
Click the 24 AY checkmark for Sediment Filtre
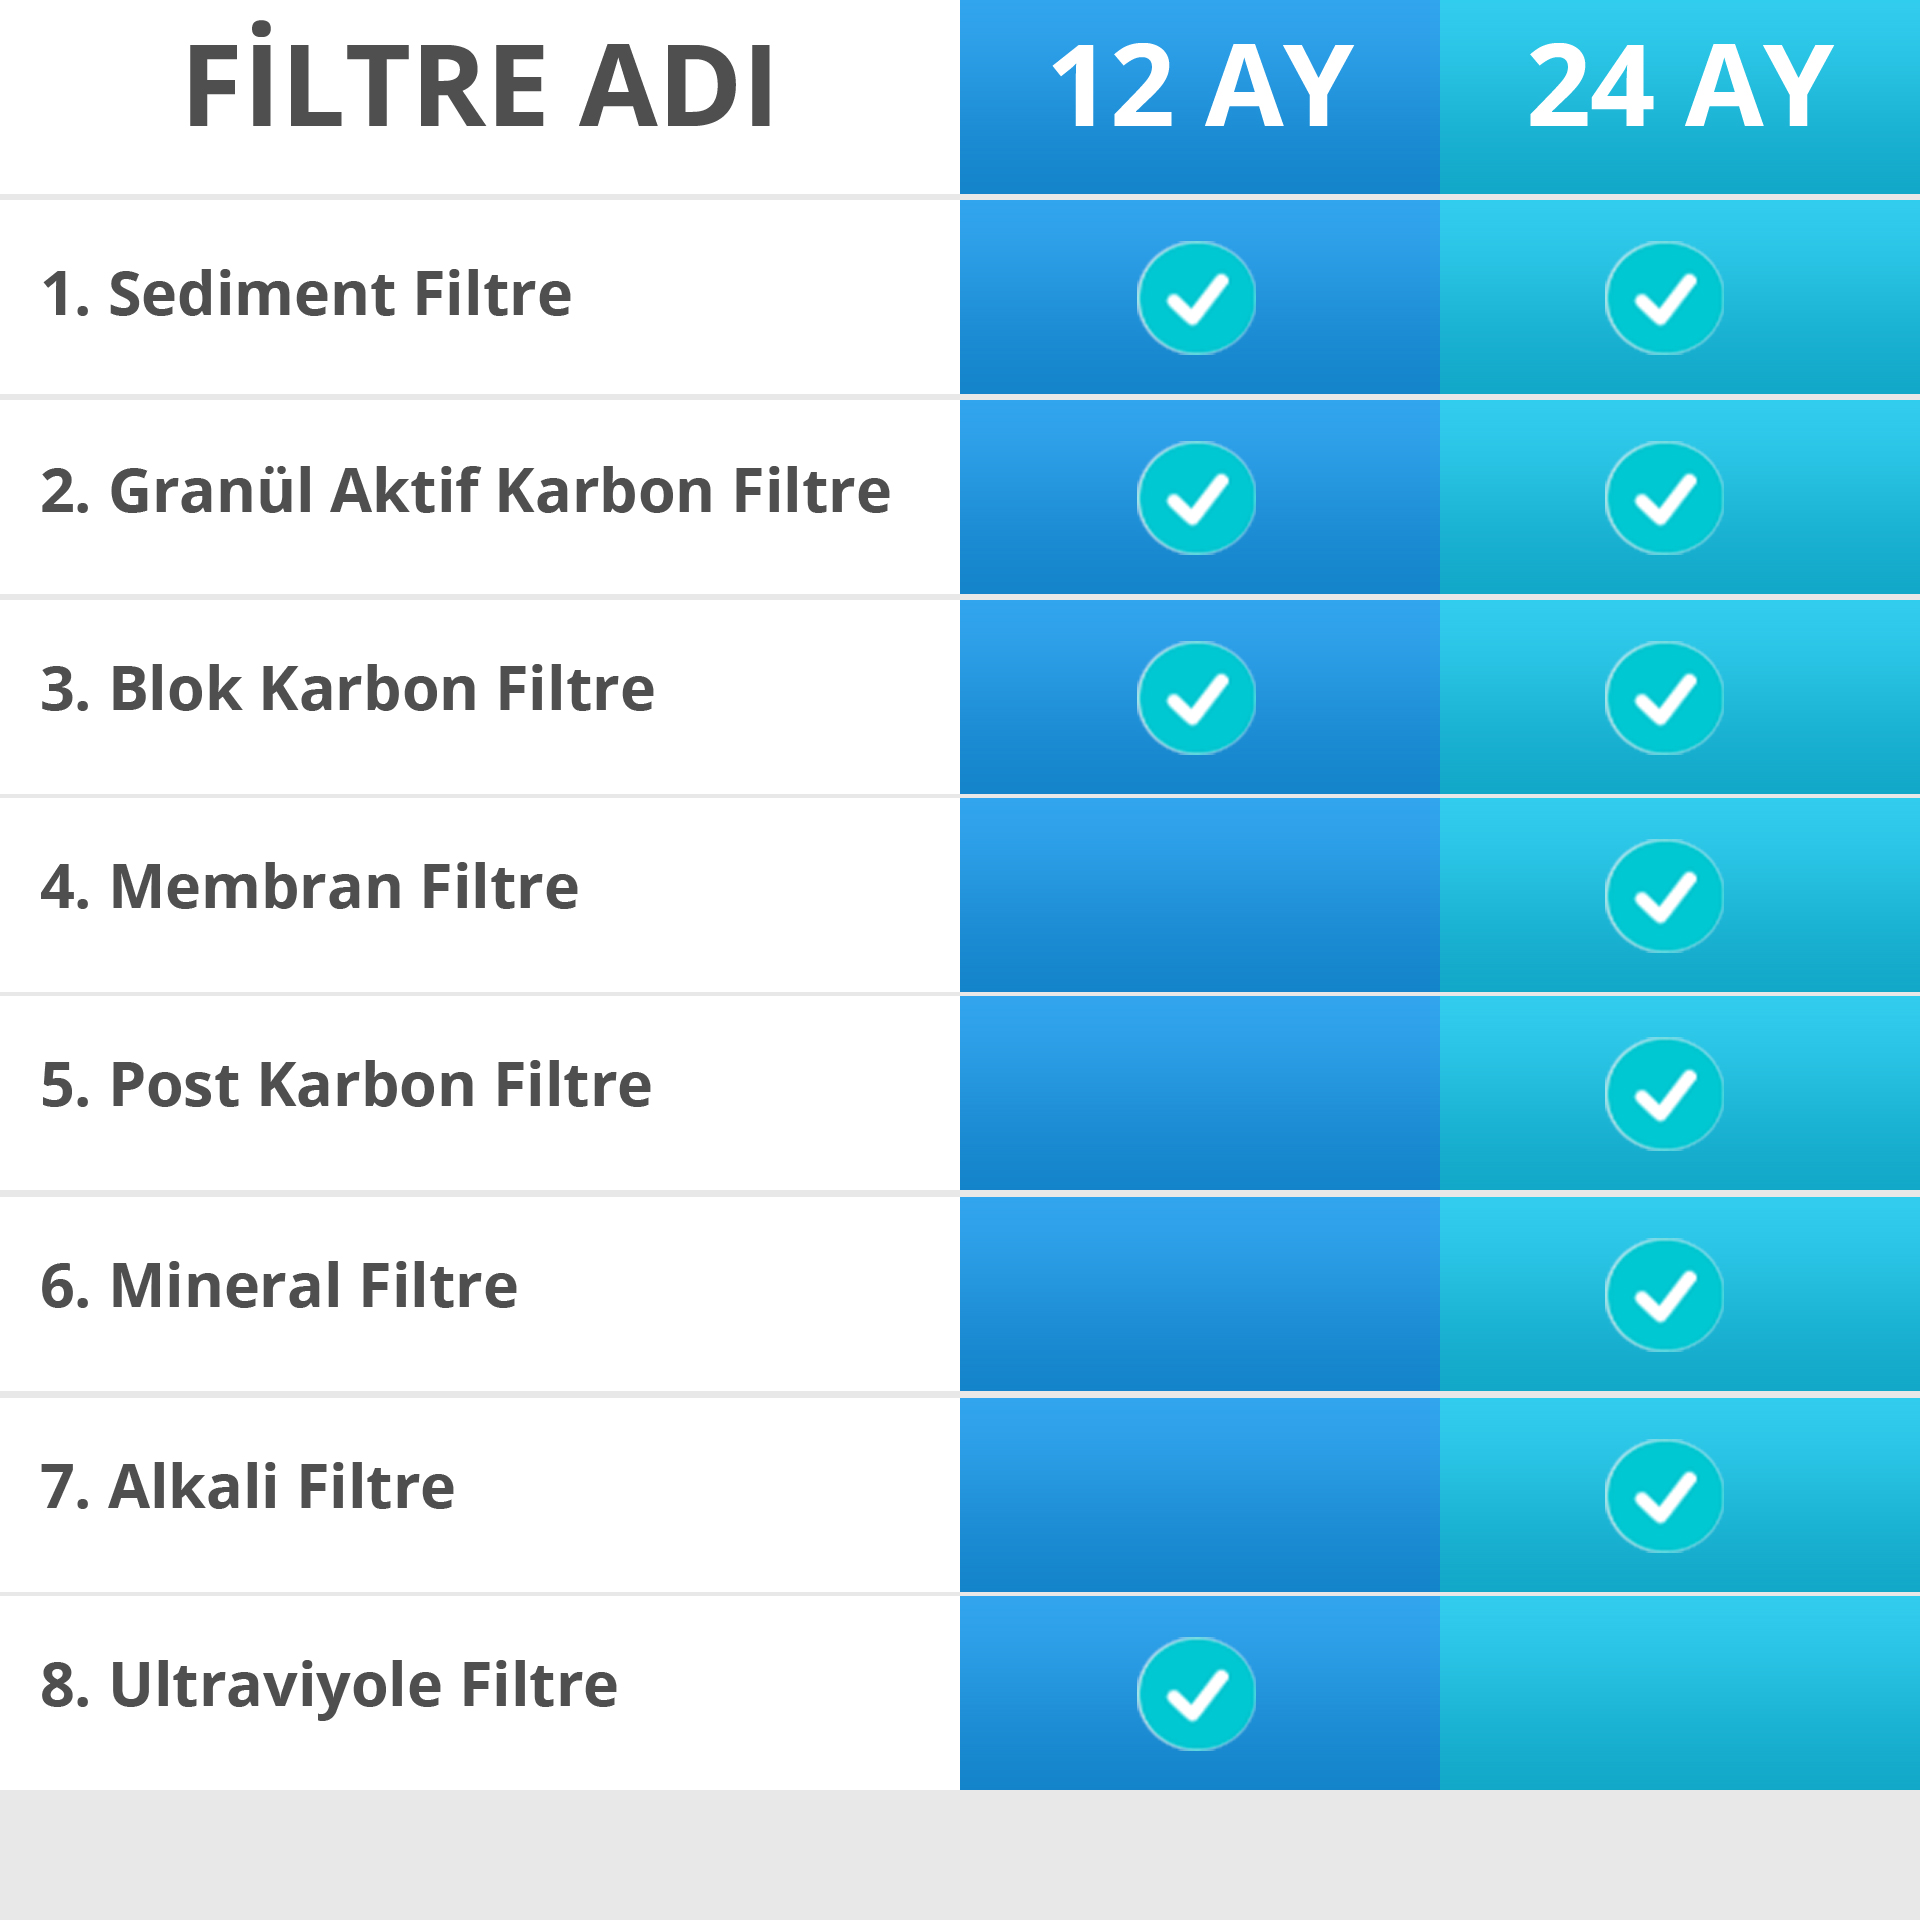point(1664,298)
